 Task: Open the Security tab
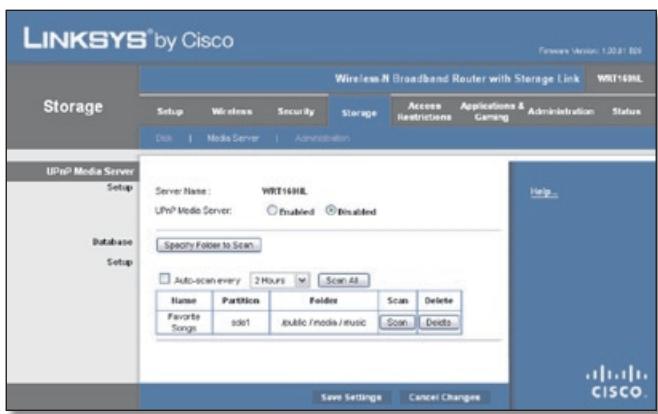click(296, 112)
